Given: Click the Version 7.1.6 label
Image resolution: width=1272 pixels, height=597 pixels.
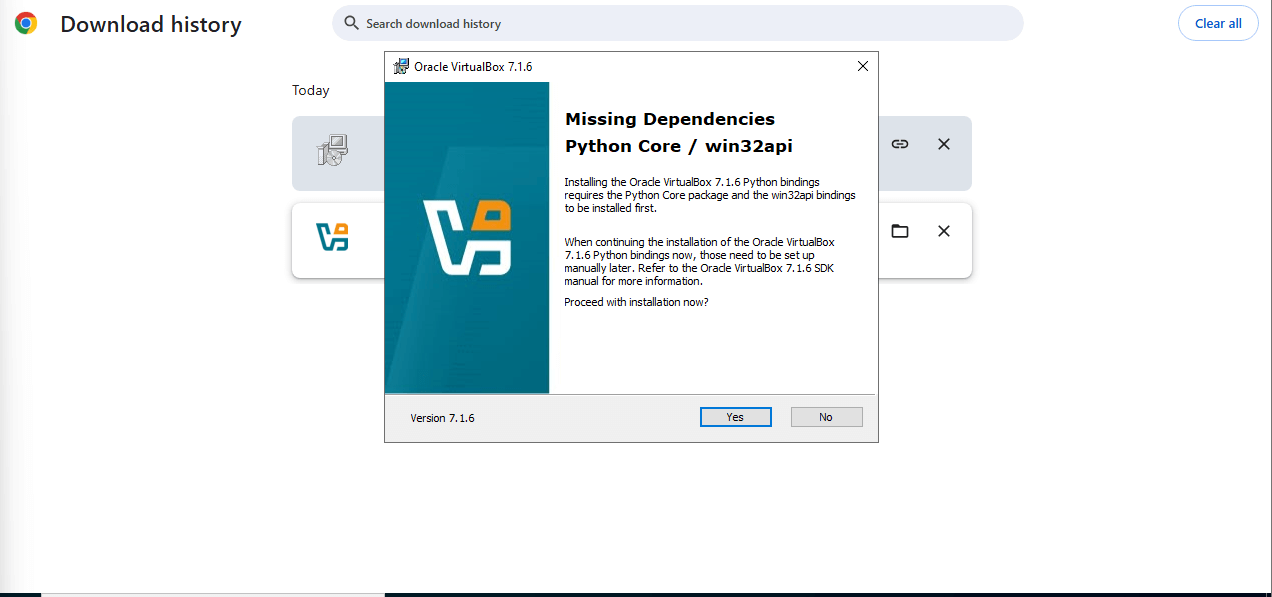Looking at the screenshot, I should (x=442, y=418).
